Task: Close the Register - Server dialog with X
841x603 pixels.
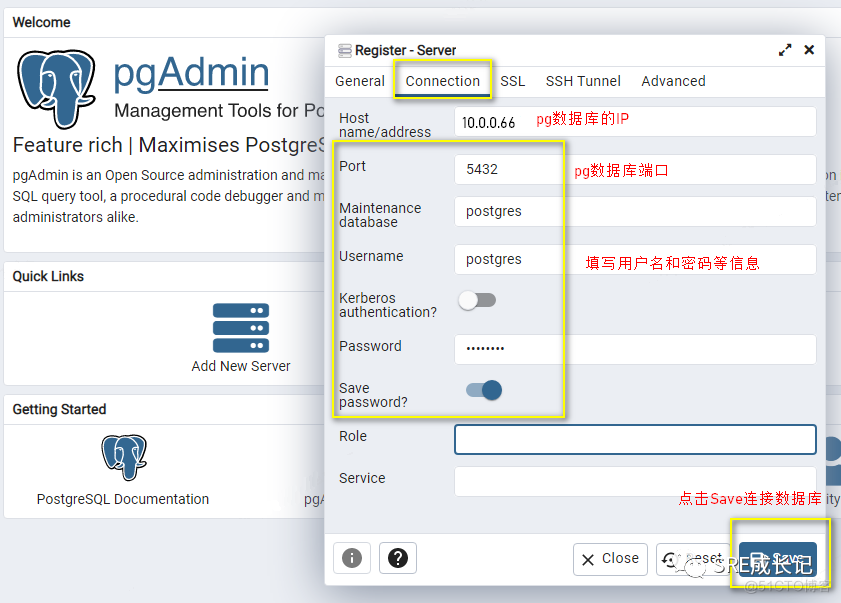Action: tap(809, 50)
